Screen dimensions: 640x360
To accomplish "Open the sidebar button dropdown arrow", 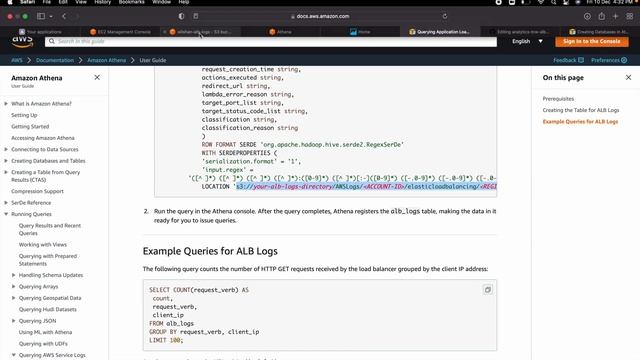I will 51,16.
